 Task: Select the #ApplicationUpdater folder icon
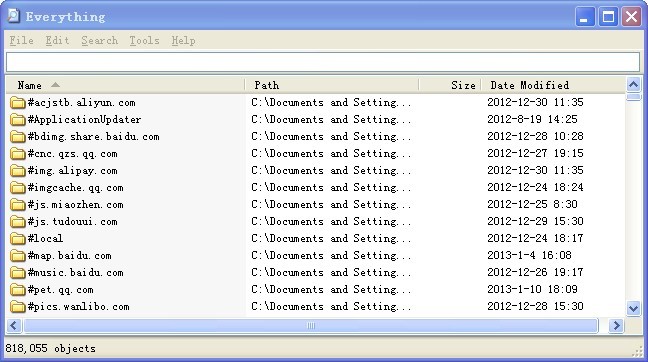pos(17,119)
